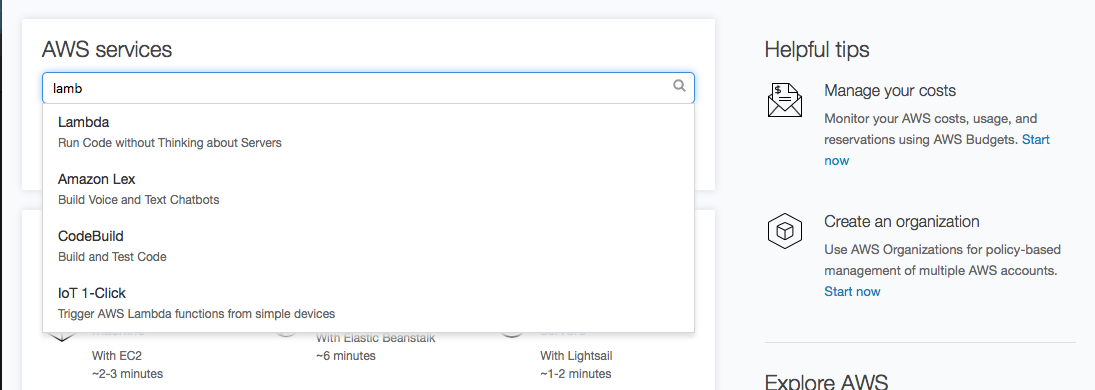Select the IoT 1-Click search result

(368, 303)
